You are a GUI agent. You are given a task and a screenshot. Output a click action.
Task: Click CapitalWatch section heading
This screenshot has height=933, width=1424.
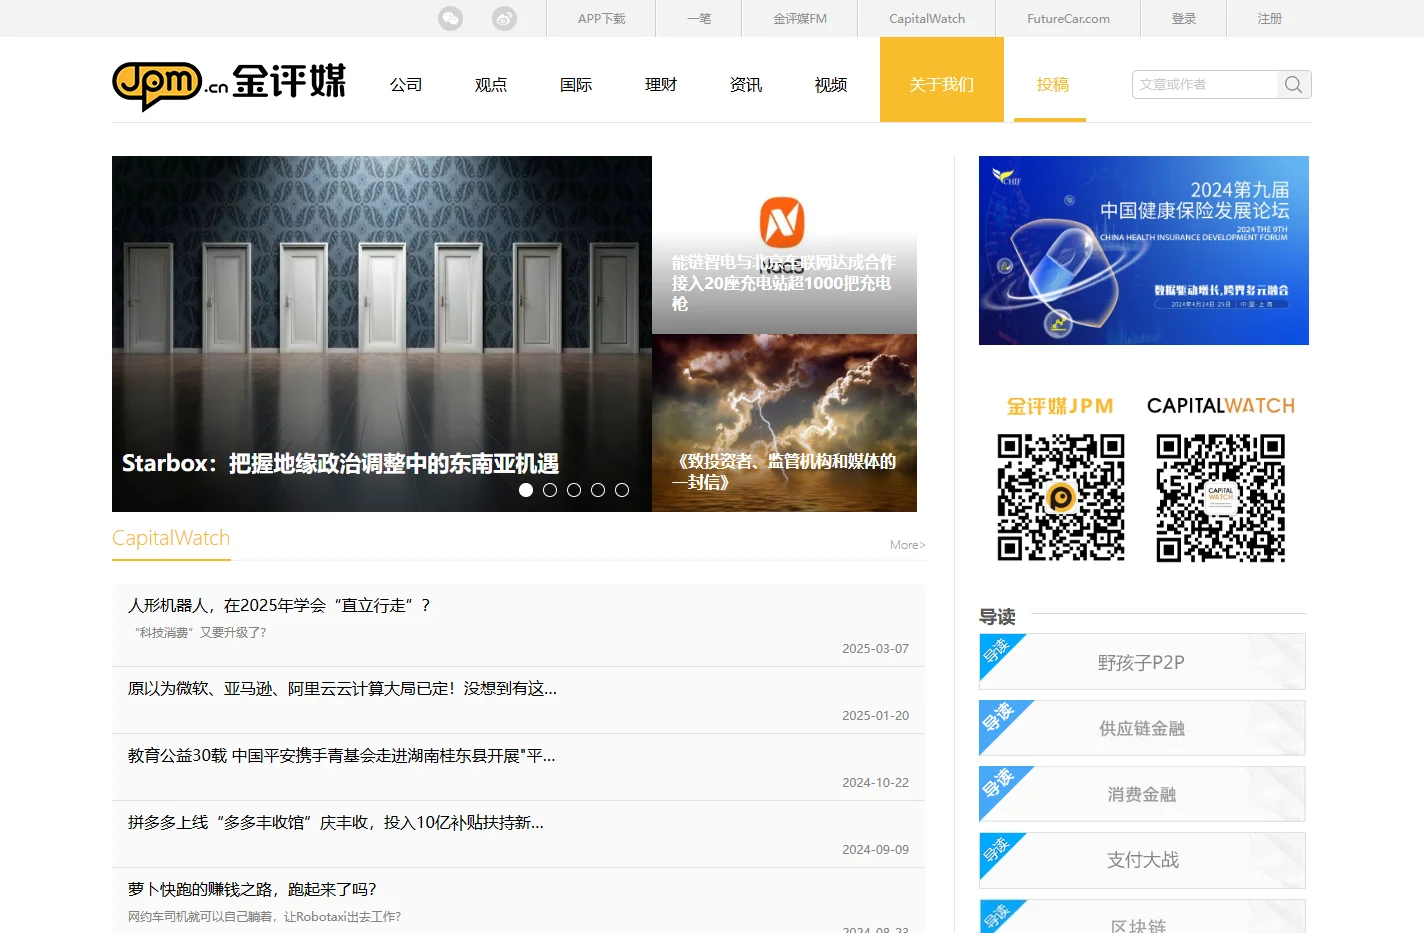171,538
